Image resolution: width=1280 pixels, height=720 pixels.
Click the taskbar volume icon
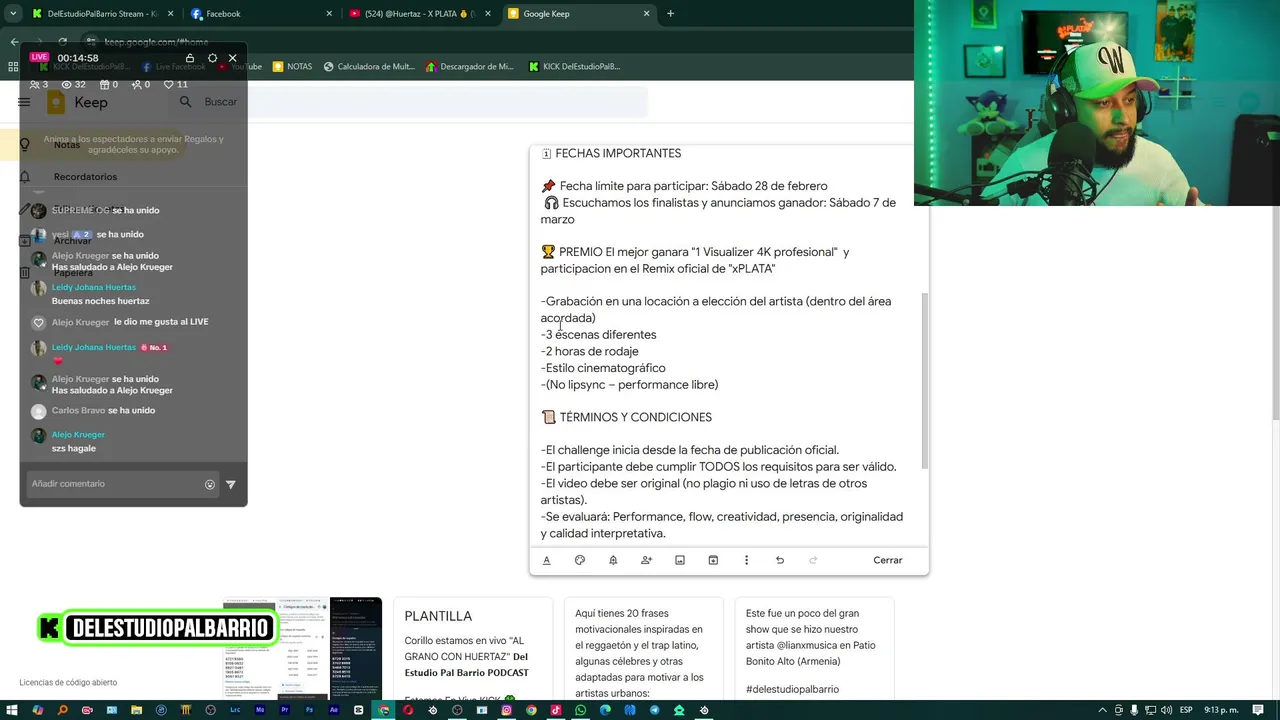(1166, 710)
